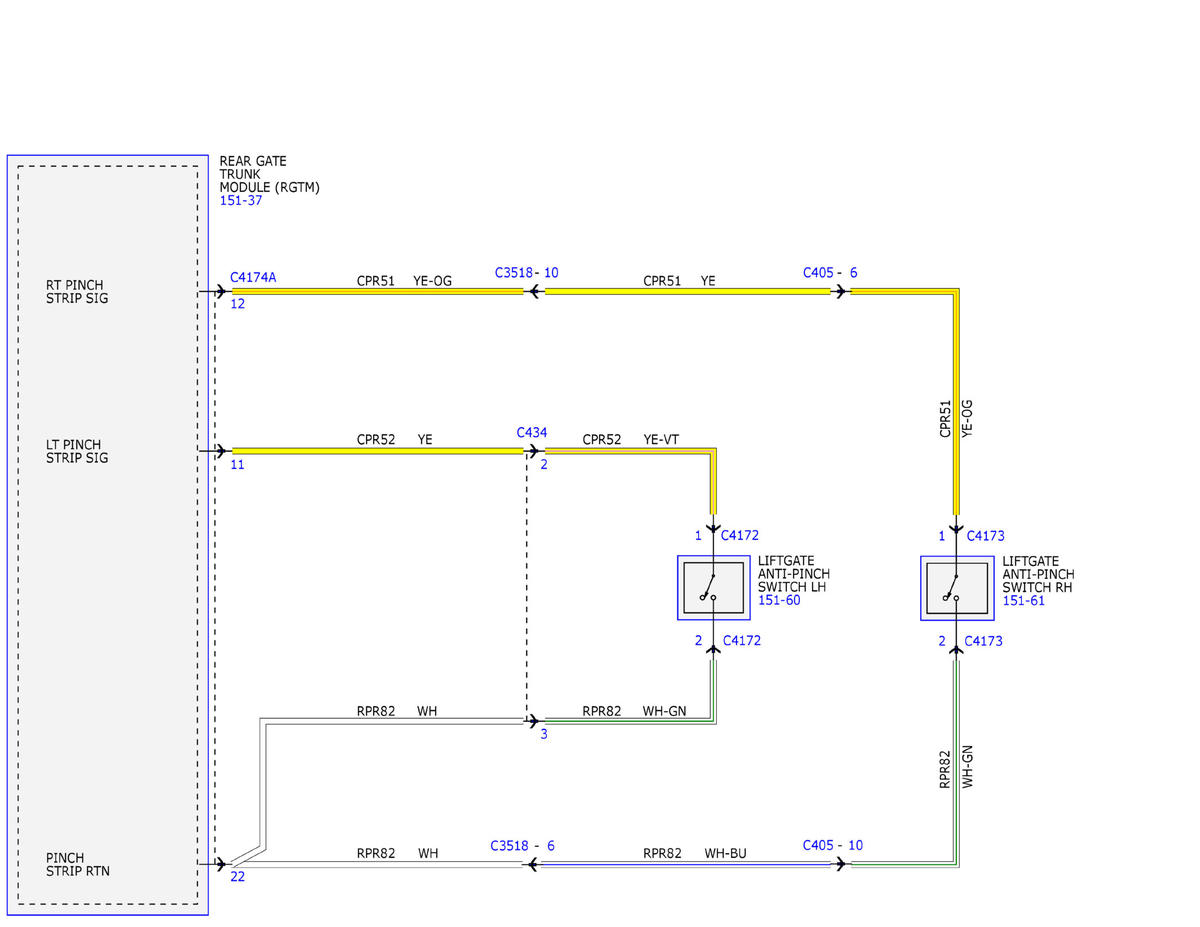This screenshot has width=1200, height=927.
Task: Click pin number 22 on the RGTM
Action: (x=237, y=877)
